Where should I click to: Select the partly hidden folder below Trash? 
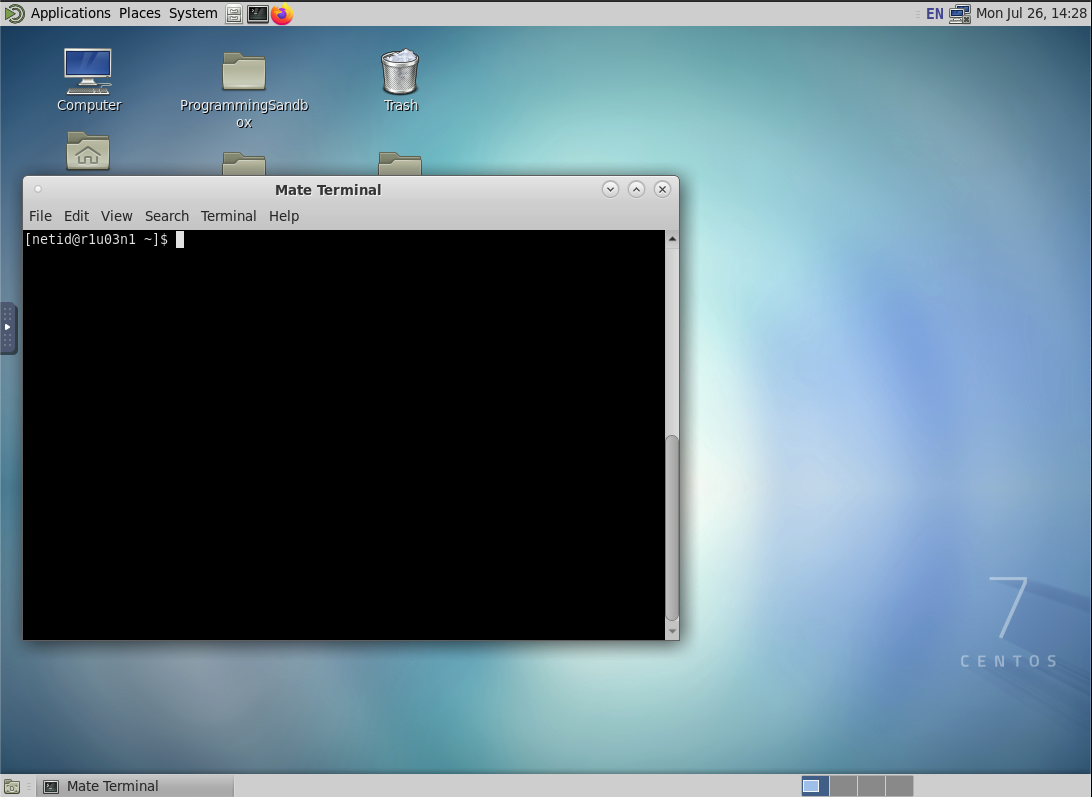click(400, 164)
